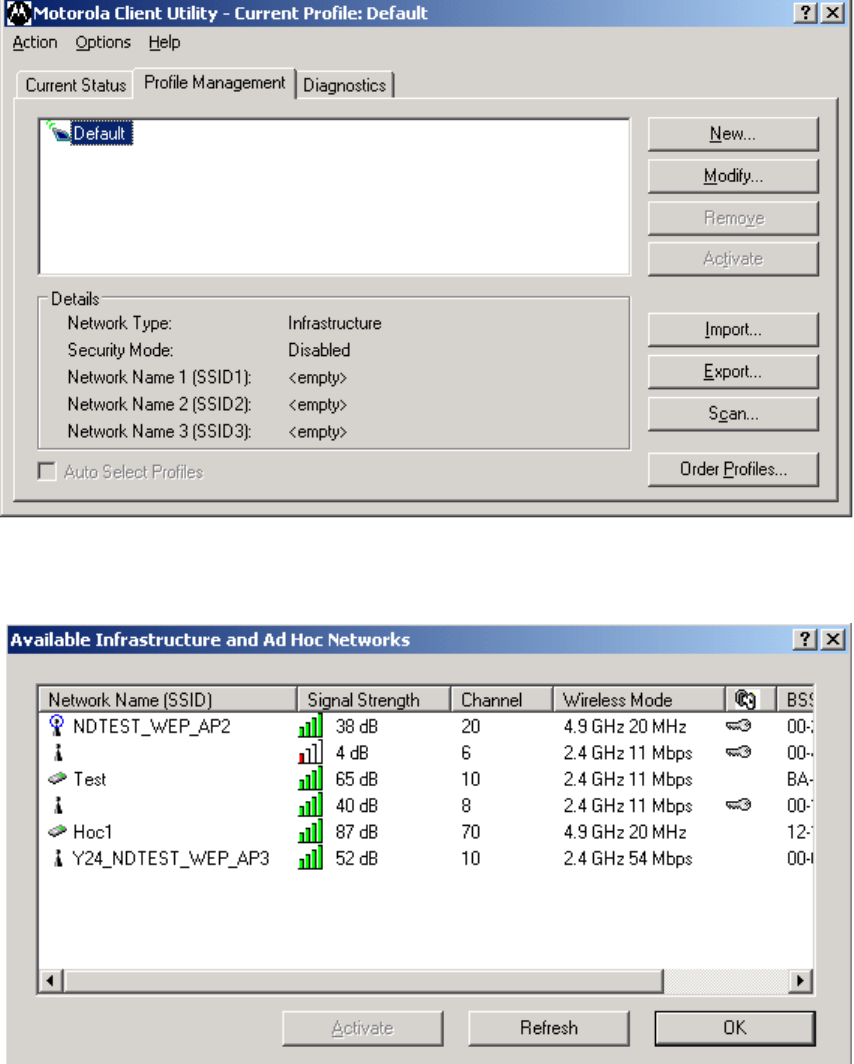Click the scrollbar right arrow
The height and width of the screenshot is (1064, 854).
click(x=800, y=981)
